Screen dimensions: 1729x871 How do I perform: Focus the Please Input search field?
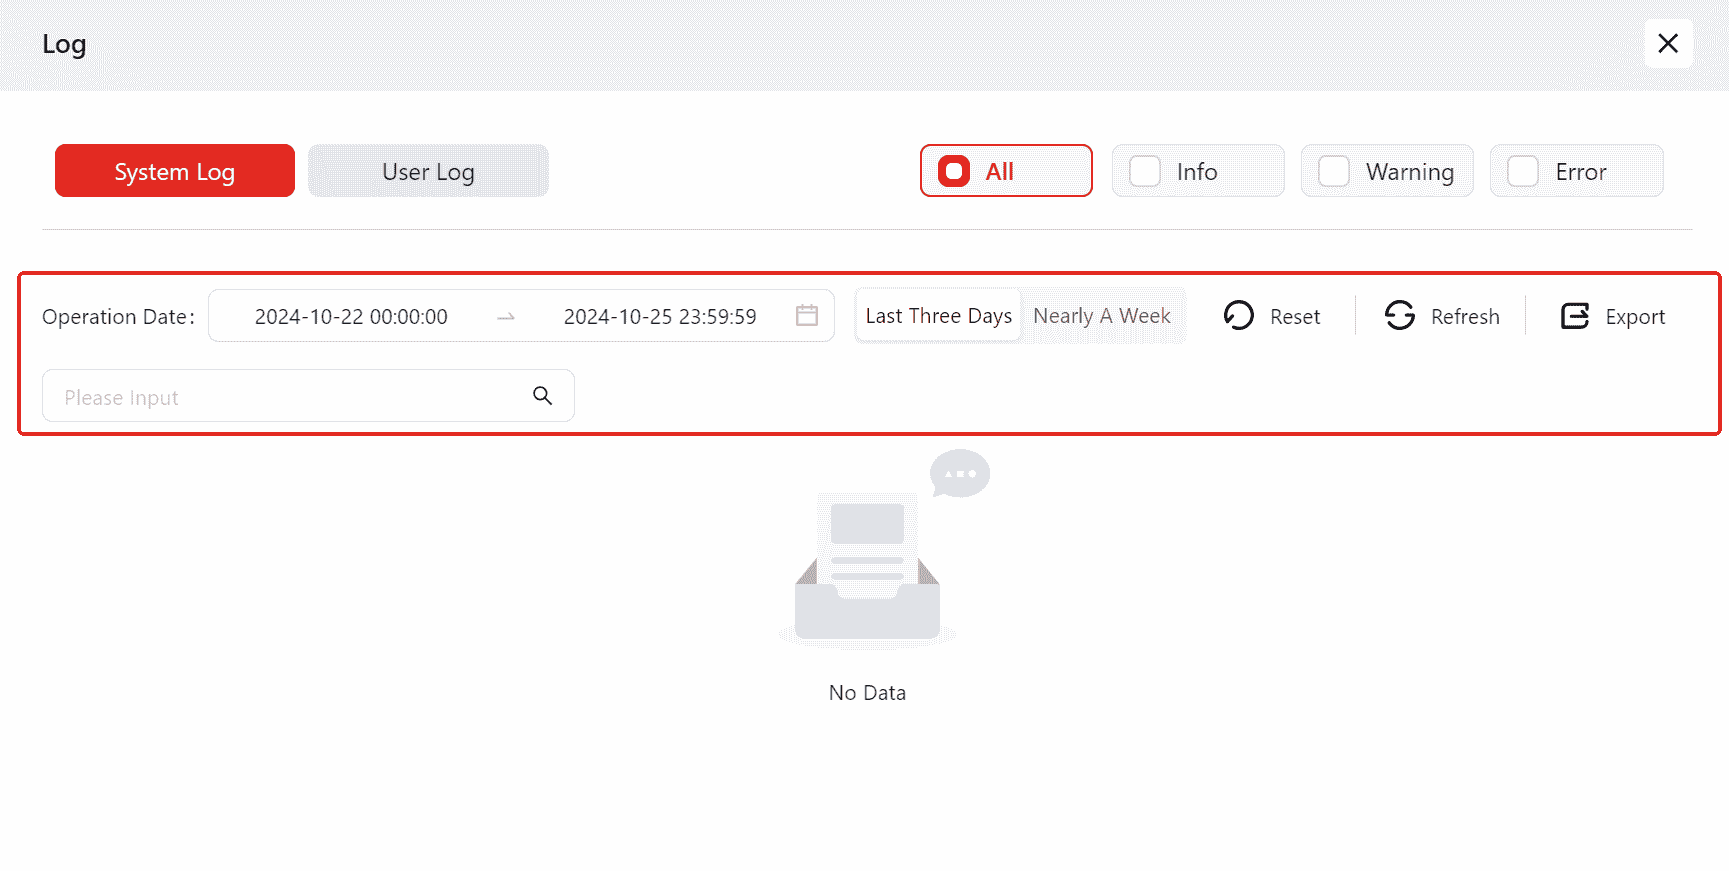coord(285,397)
